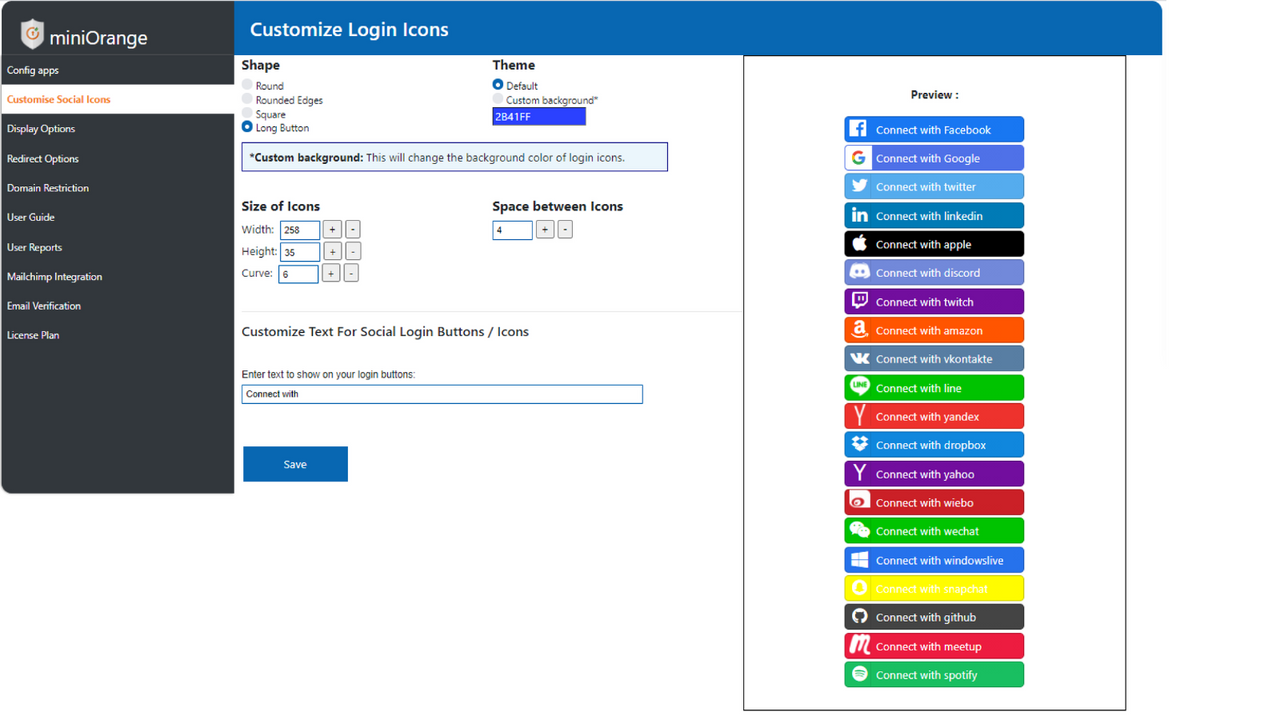Click the Apple logo icon in preview
The height and width of the screenshot is (720, 1280).
(x=859, y=243)
